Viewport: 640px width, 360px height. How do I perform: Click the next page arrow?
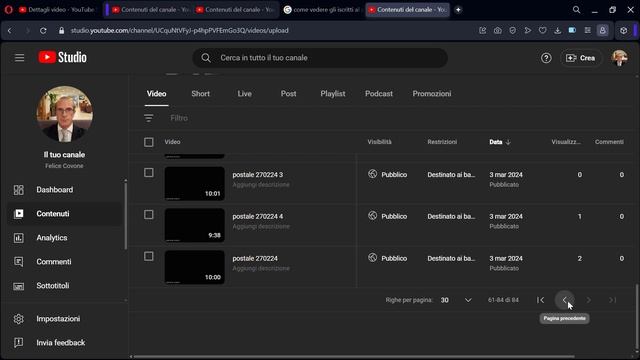click(x=589, y=300)
